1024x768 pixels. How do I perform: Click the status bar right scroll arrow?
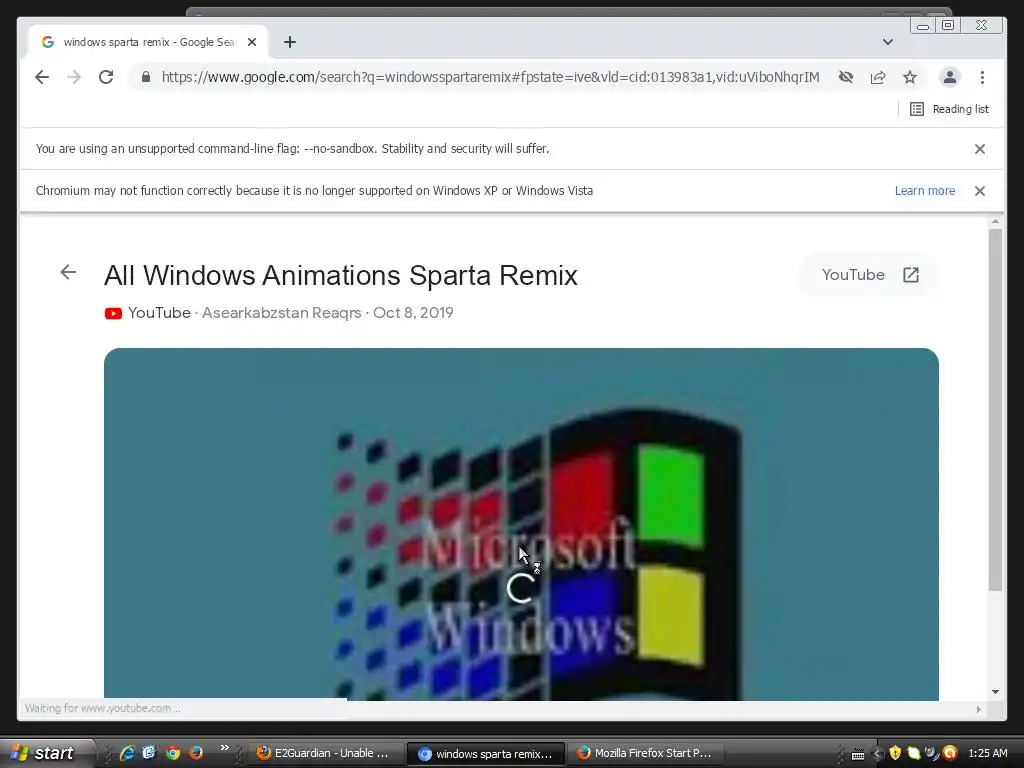click(978, 709)
